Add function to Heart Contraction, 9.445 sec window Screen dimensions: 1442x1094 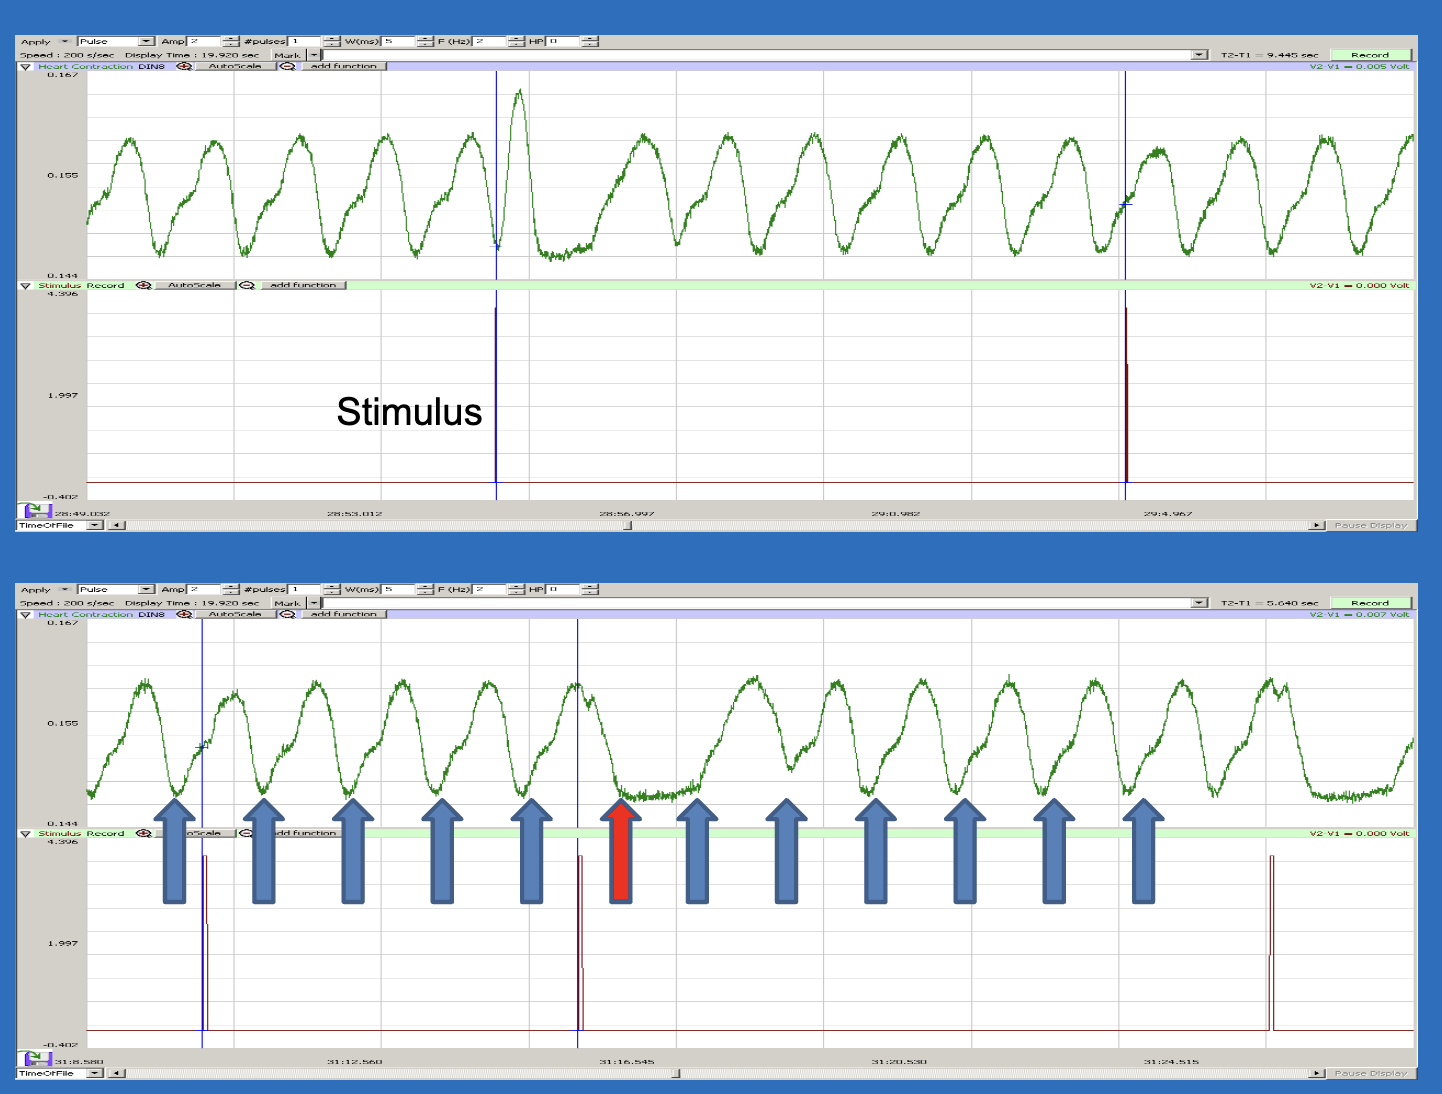point(344,66)
